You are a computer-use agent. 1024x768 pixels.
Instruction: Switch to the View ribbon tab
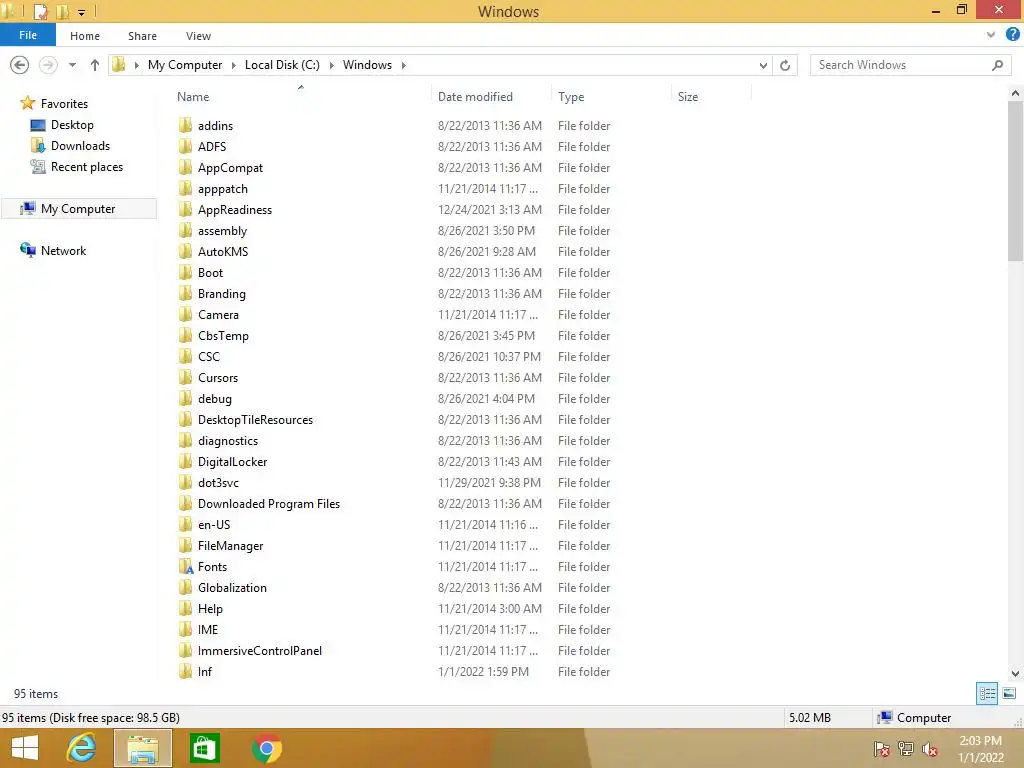(198, 36)
